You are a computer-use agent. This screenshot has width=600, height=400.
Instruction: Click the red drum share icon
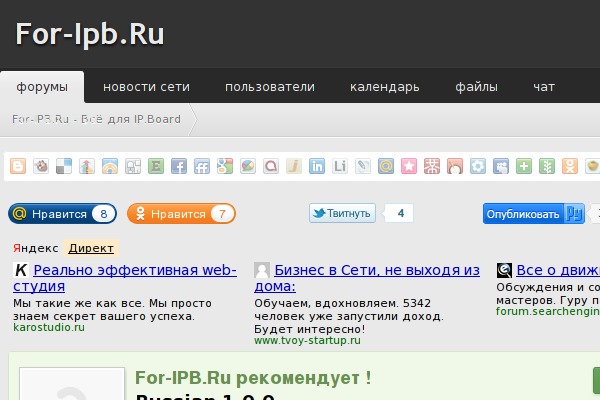455,167
